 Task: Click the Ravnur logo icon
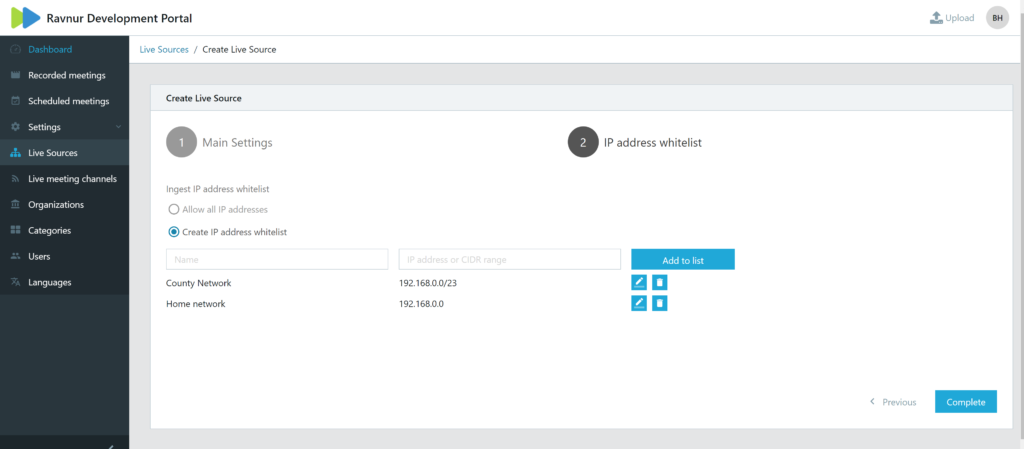(25, 18)
